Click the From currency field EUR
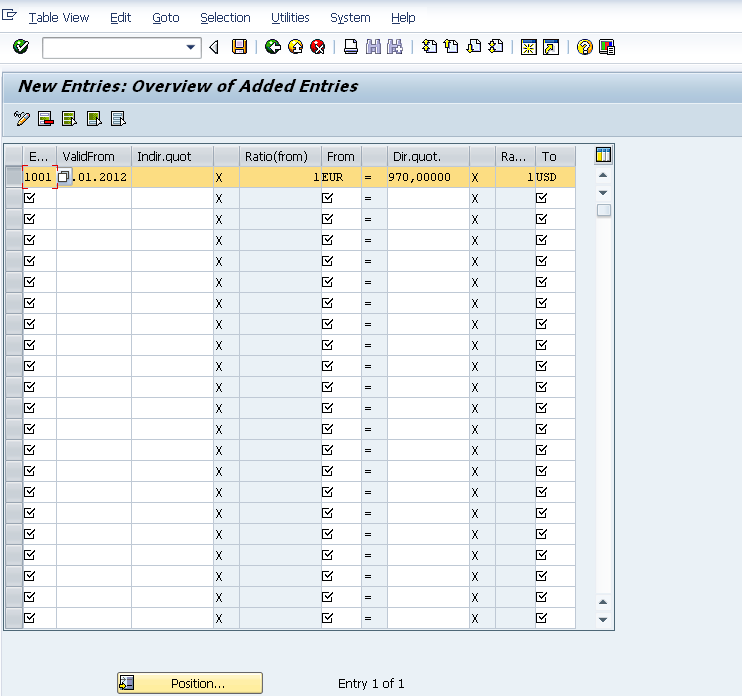Viewport: 742px width, 696px height. pos(341,177)
